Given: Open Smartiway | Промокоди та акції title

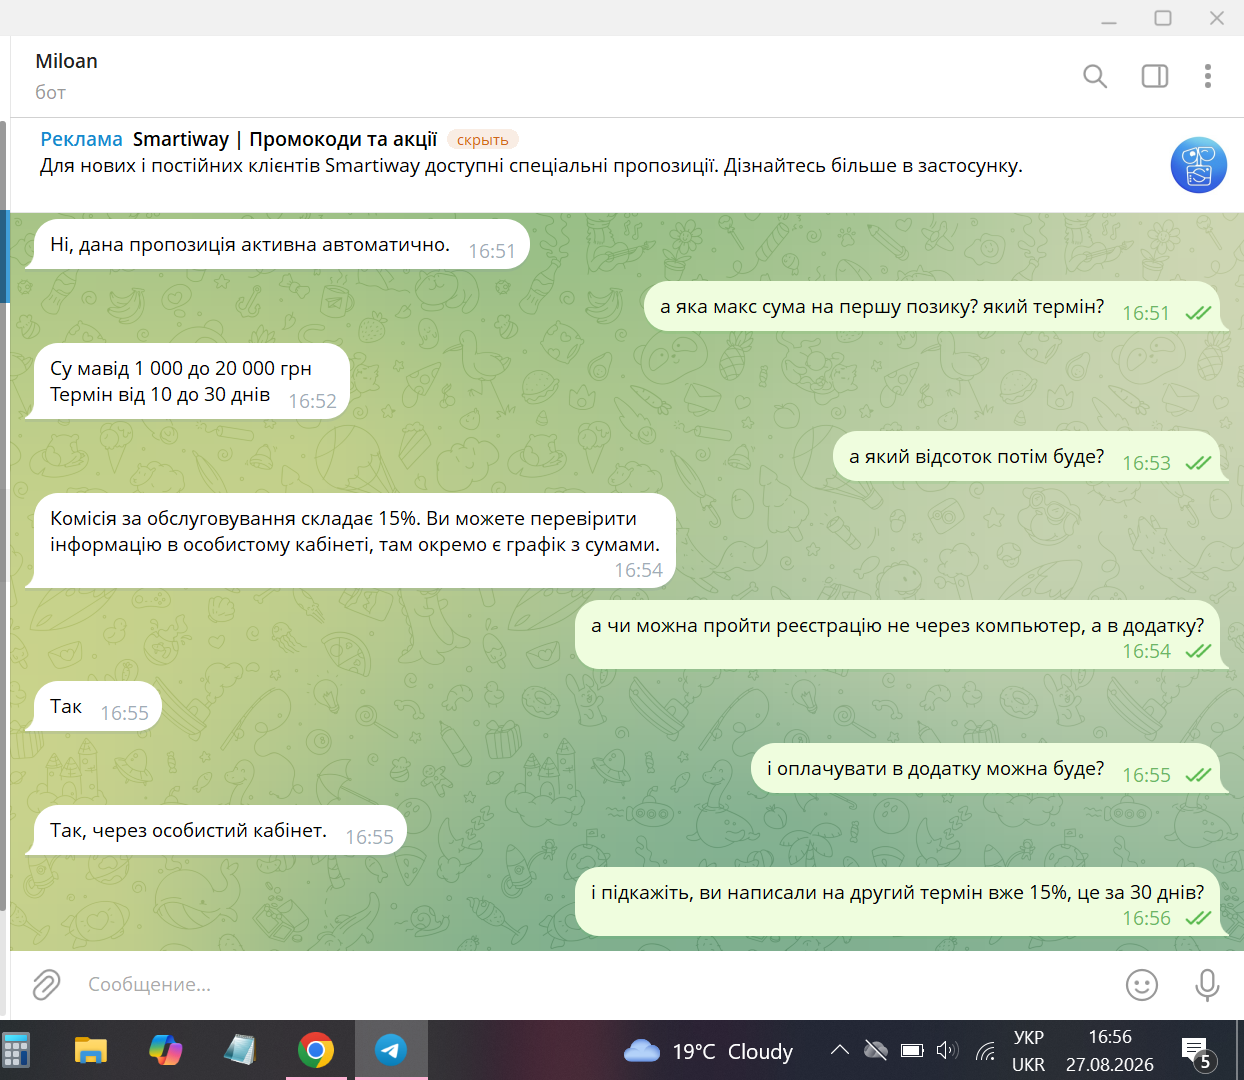Looking at the screenshot, I should pyautogui.click(x=285, y=139).
